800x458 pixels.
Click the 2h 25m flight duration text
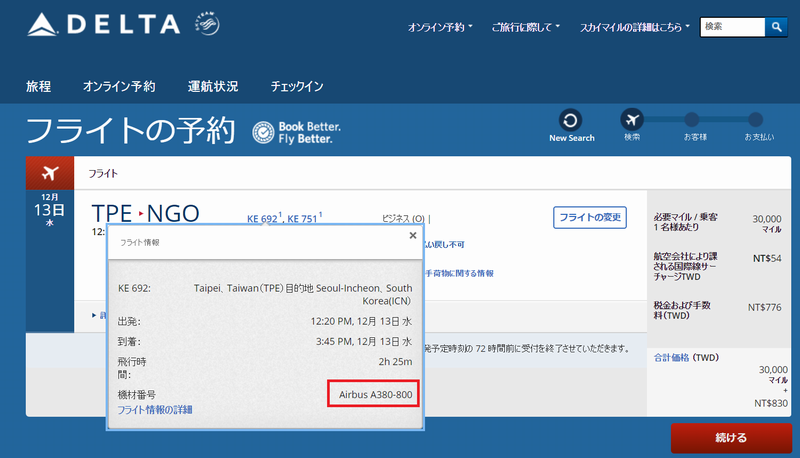pyautogui.click(x=395, y=362)
